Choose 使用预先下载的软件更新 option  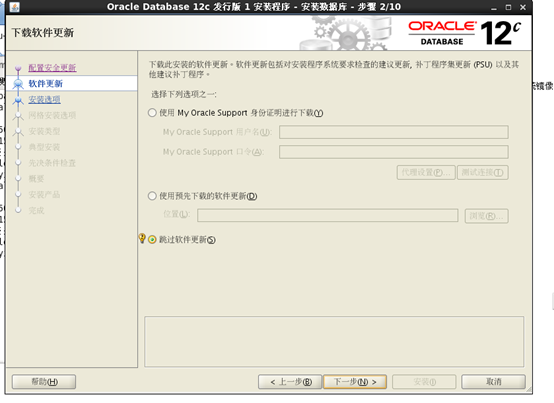tap(152, 196)
